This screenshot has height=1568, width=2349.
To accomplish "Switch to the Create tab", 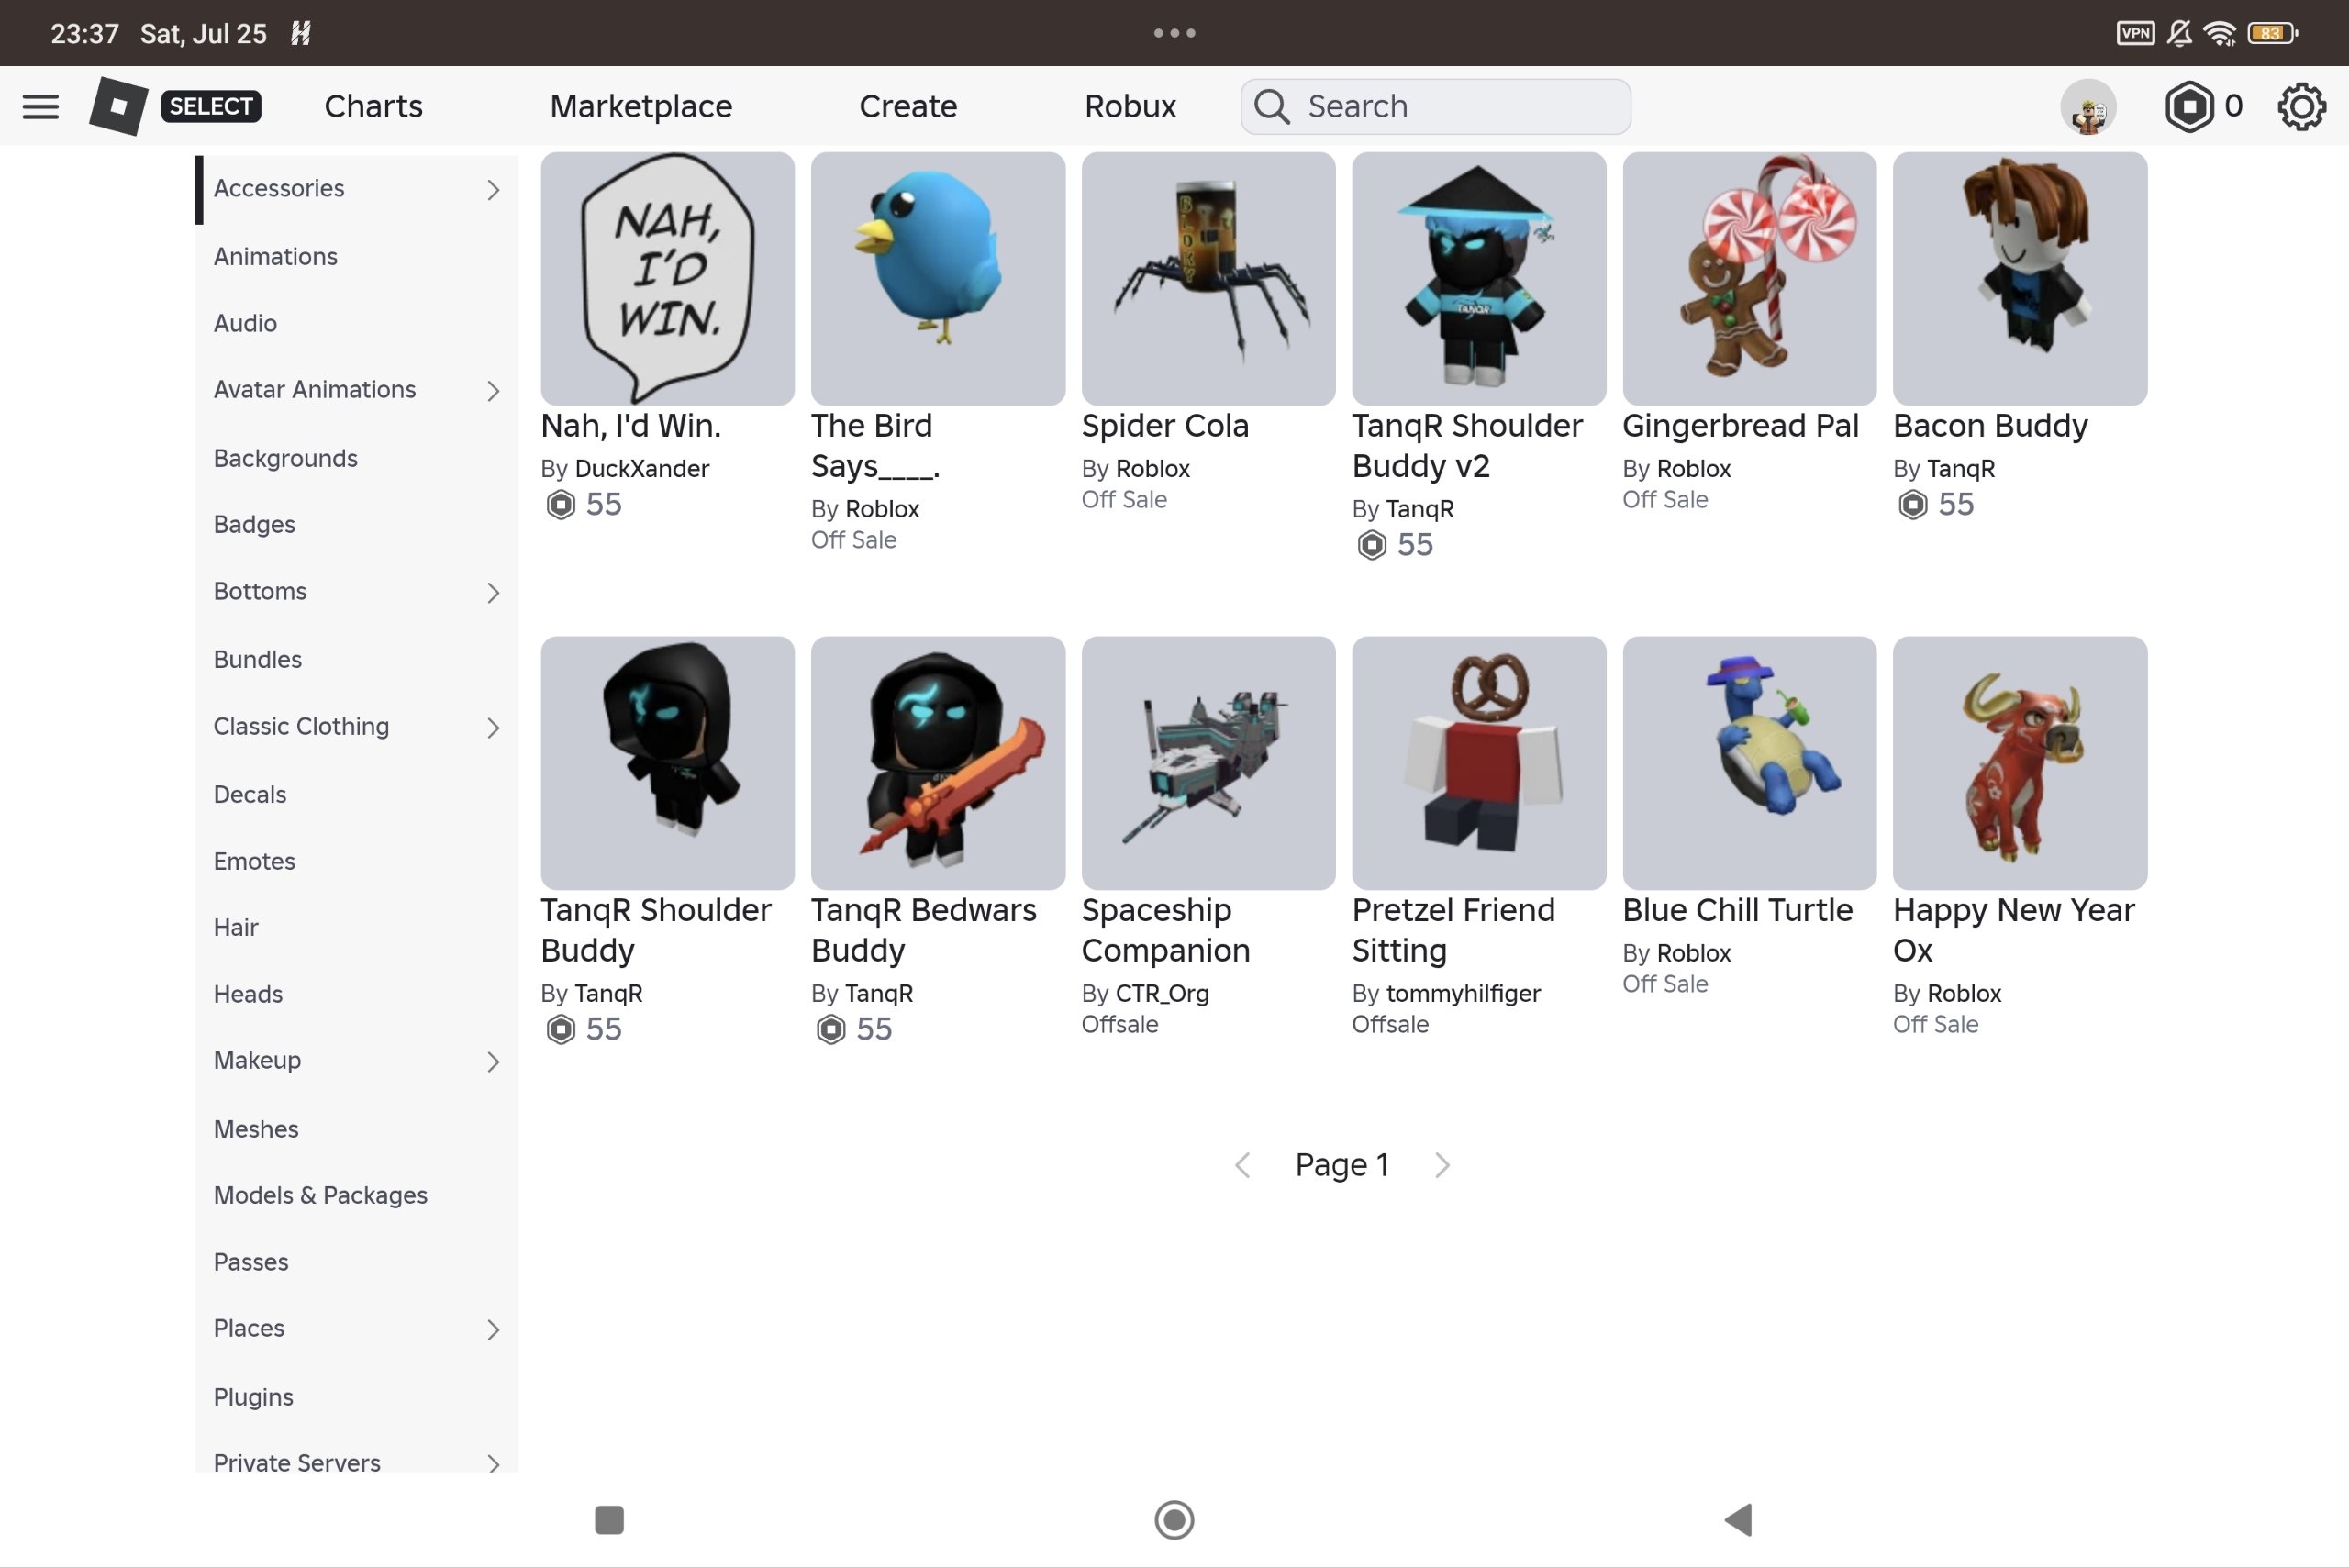I will coord(908,106).
